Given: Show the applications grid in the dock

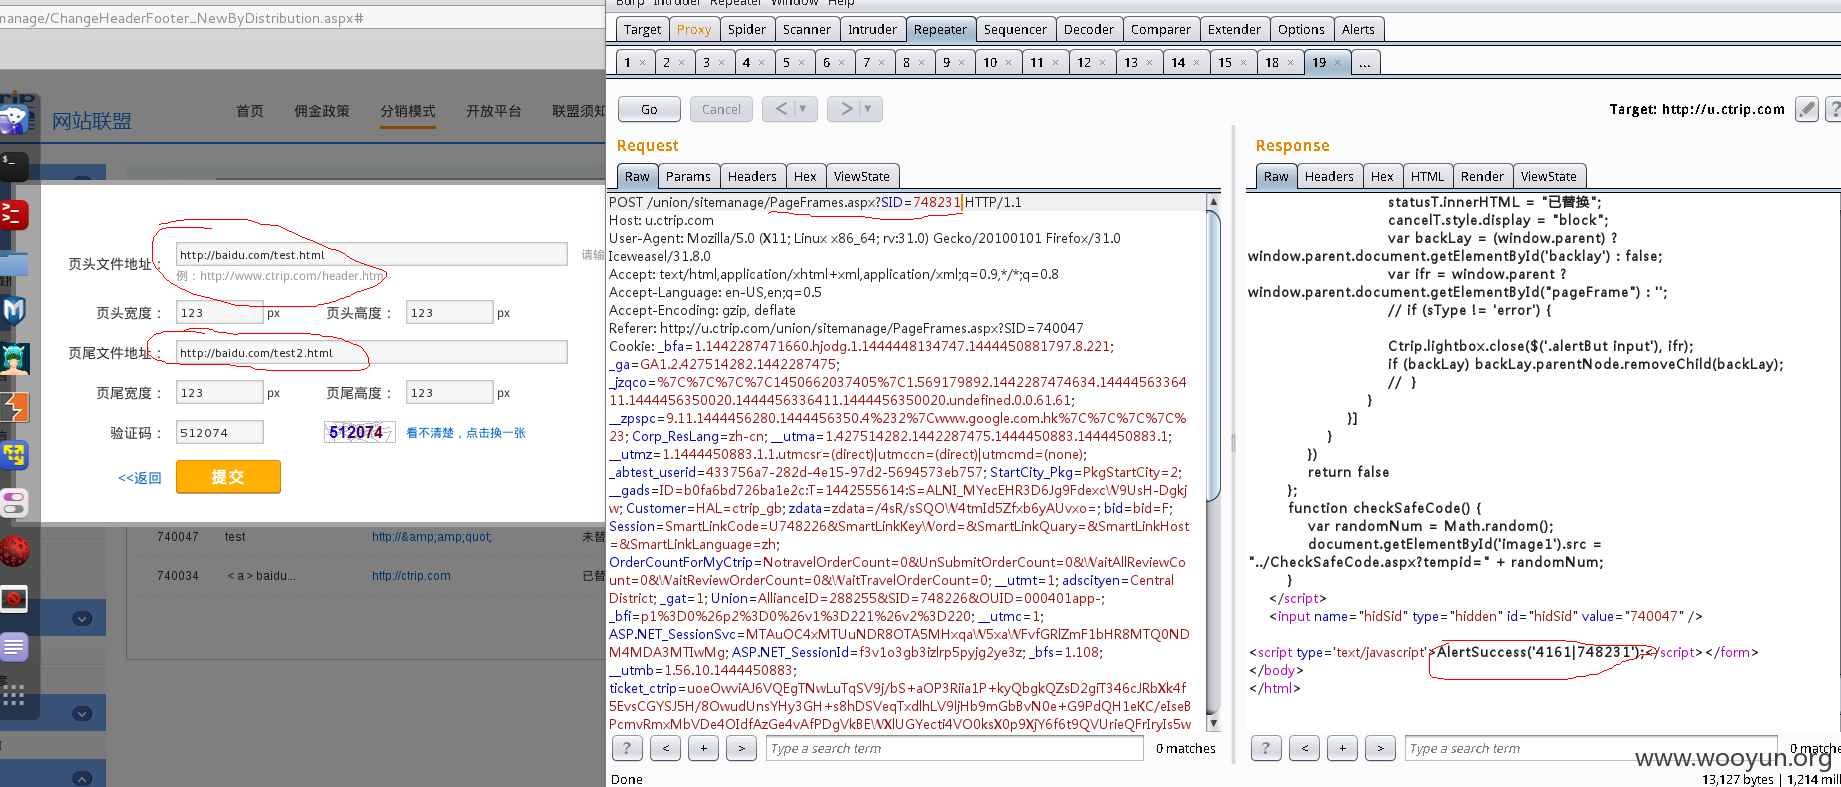Looking at the screenshot, I should tap(13, 695).
